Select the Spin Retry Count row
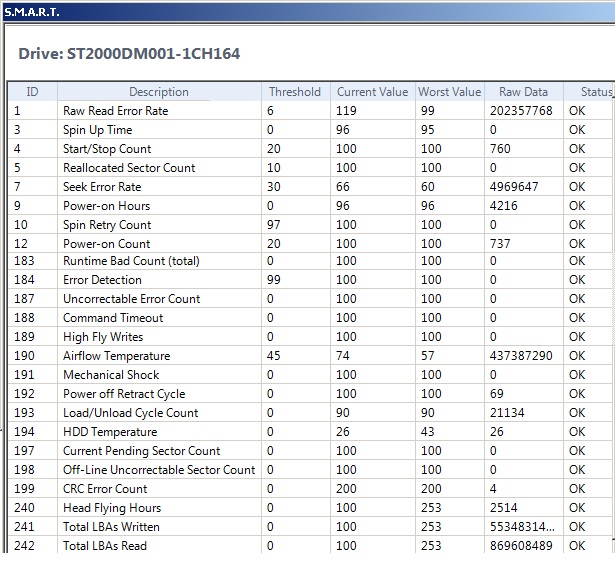615x566 pixels. click(311, 225)
